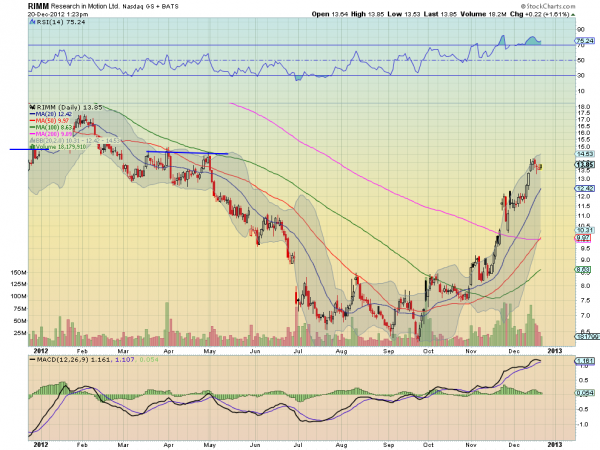The image size is (600, 450).
Task: Click the green up-triangle after the Chg percentage
Action: [x=573, y=15]
